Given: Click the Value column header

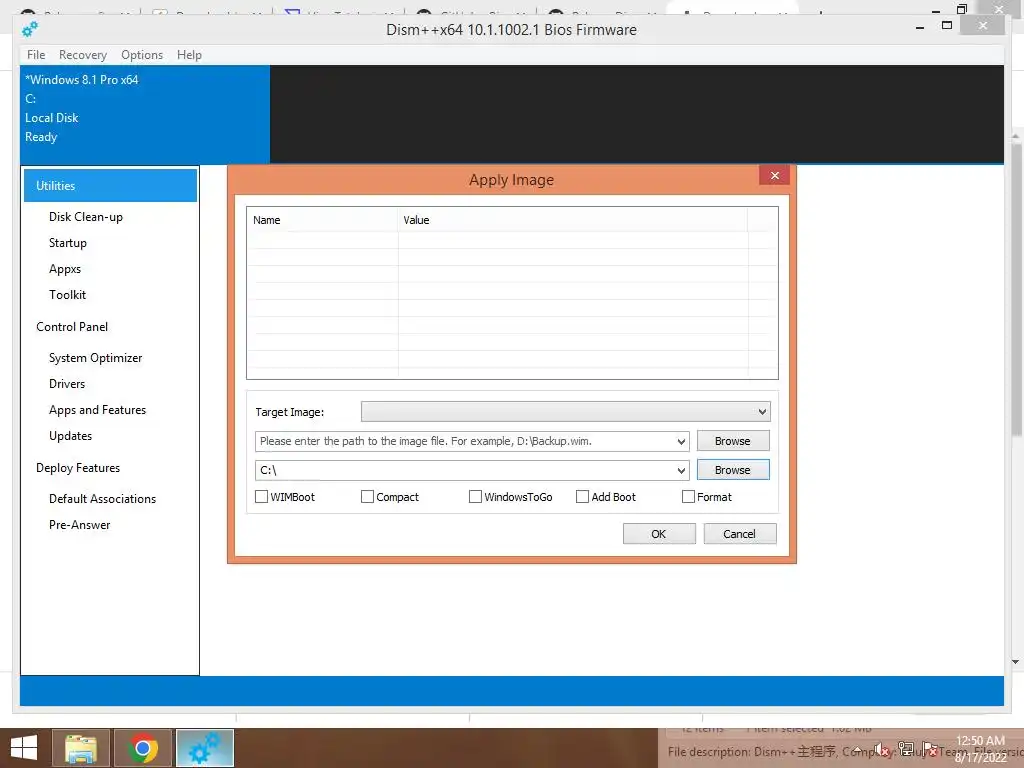Looking at the screenshot, I should tap(572, 220).
